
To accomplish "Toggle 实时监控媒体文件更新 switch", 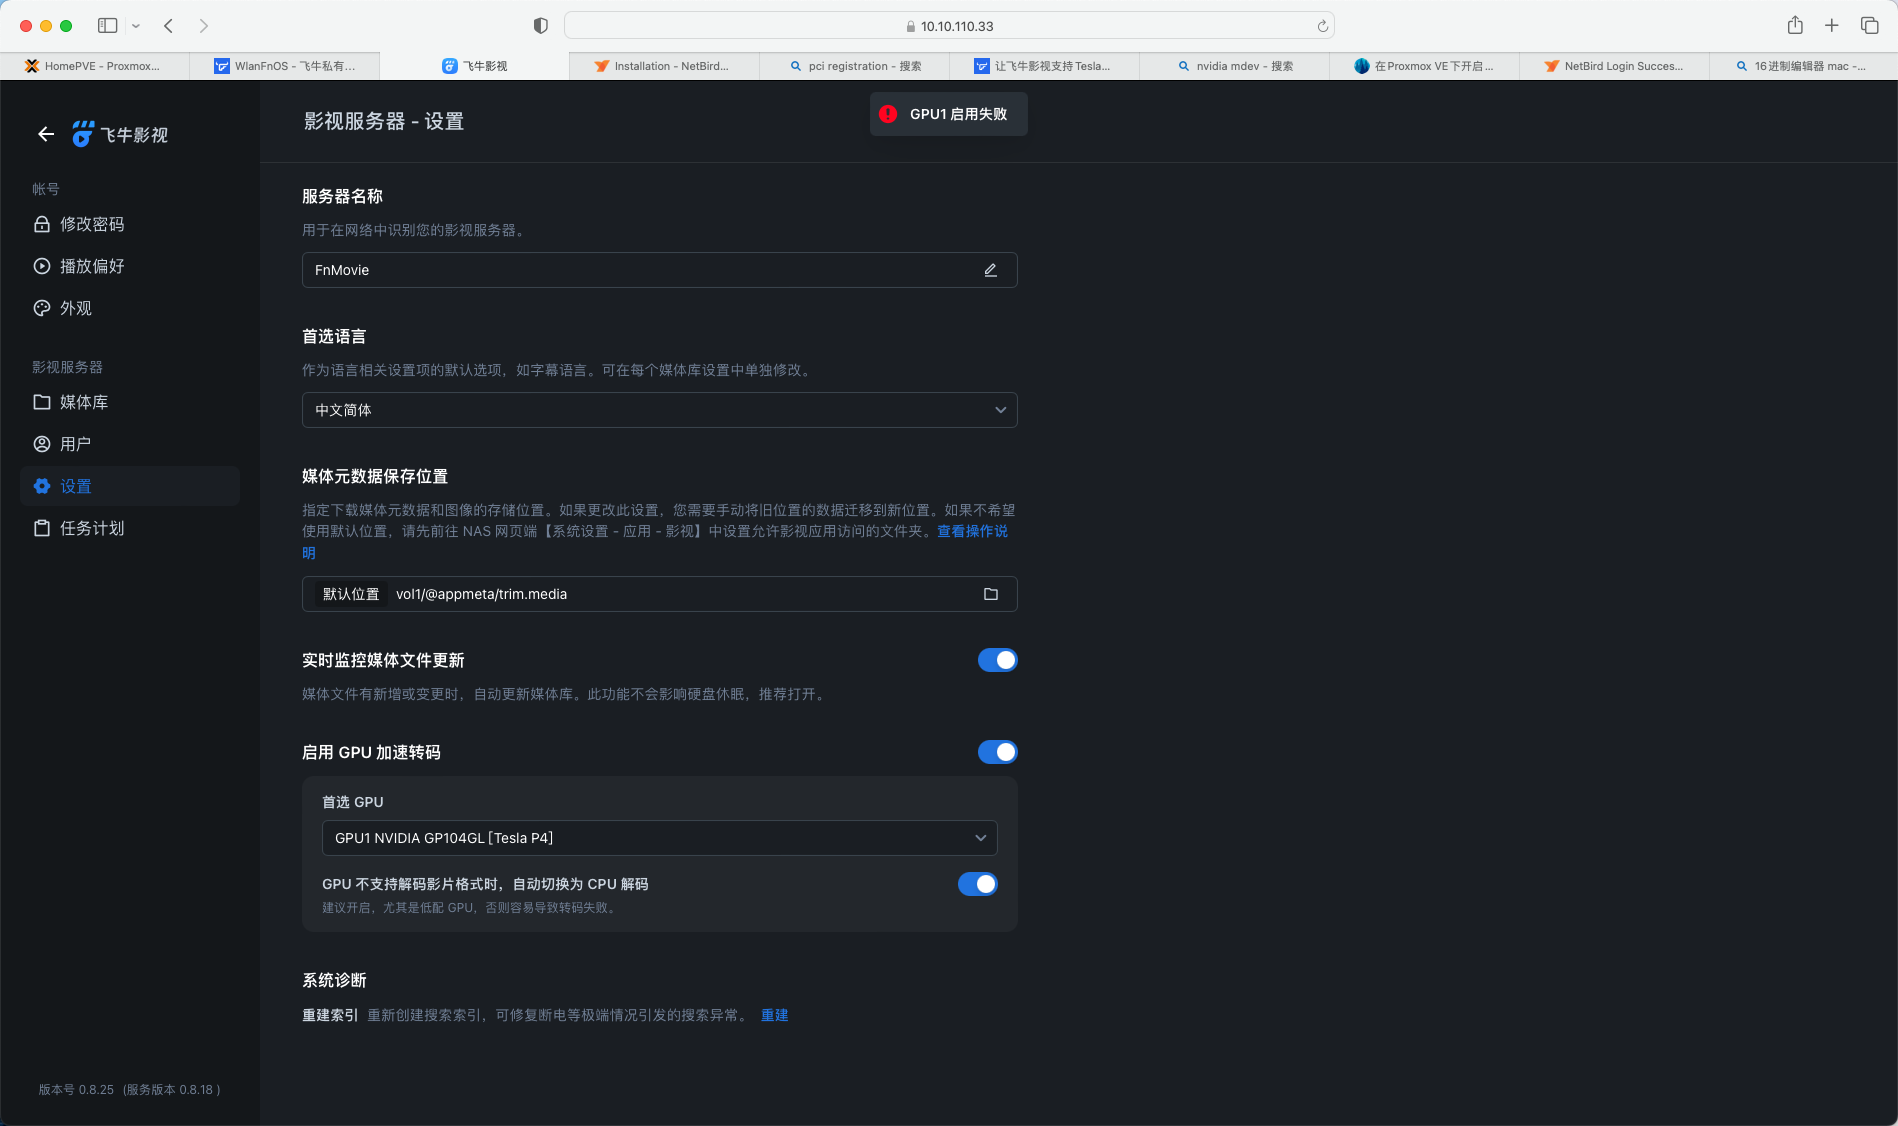I will (997, 660).
